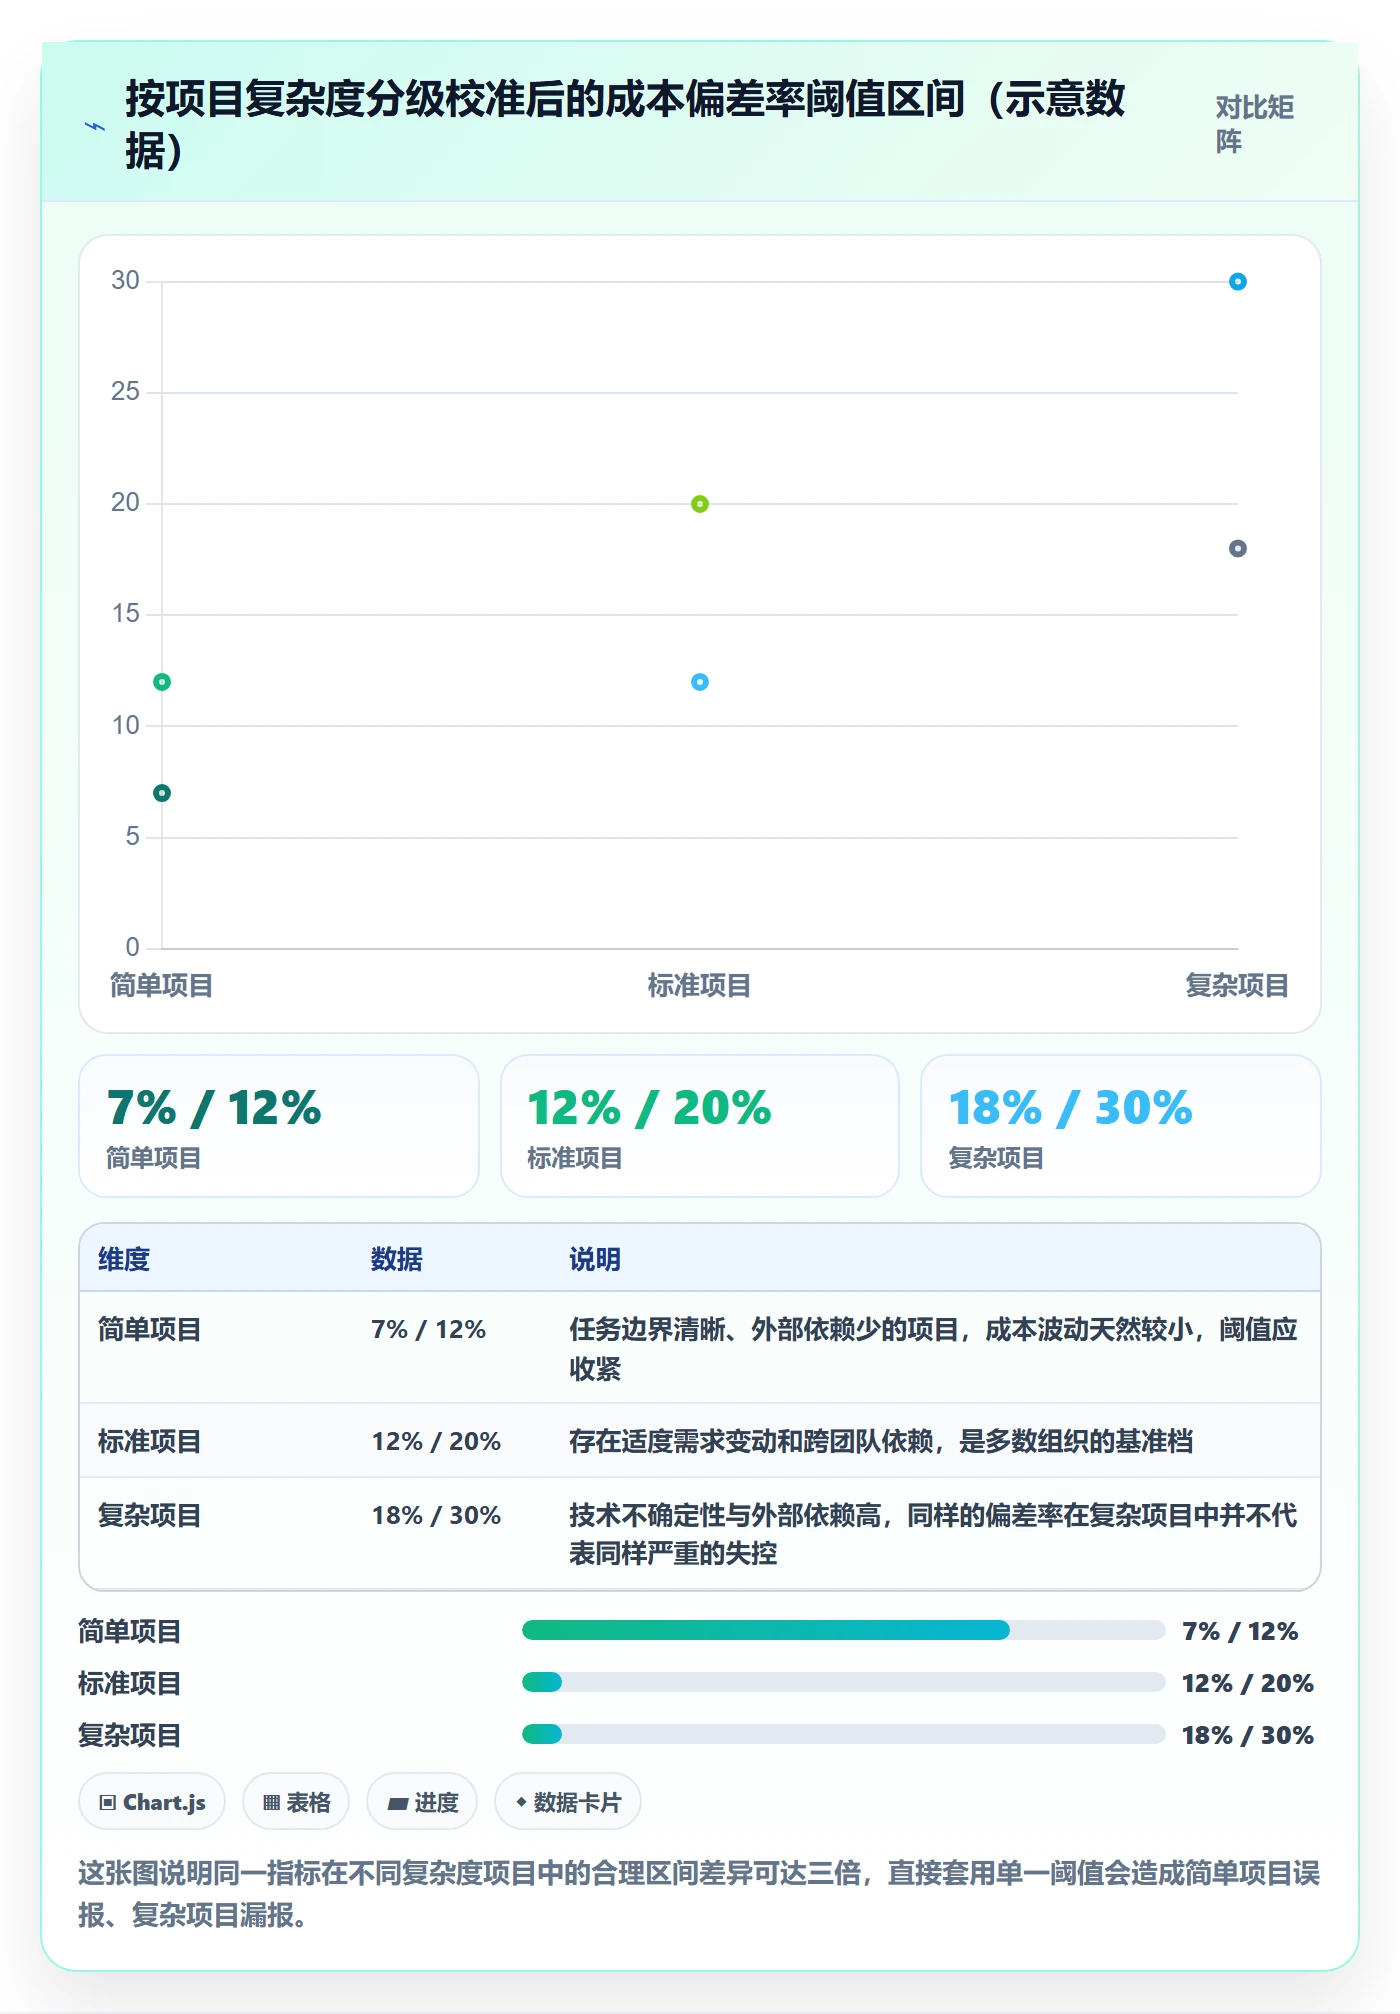1400x2014 pixels.
Task: Click the 复杂项目 progress bar
Action: (844, 1734)
